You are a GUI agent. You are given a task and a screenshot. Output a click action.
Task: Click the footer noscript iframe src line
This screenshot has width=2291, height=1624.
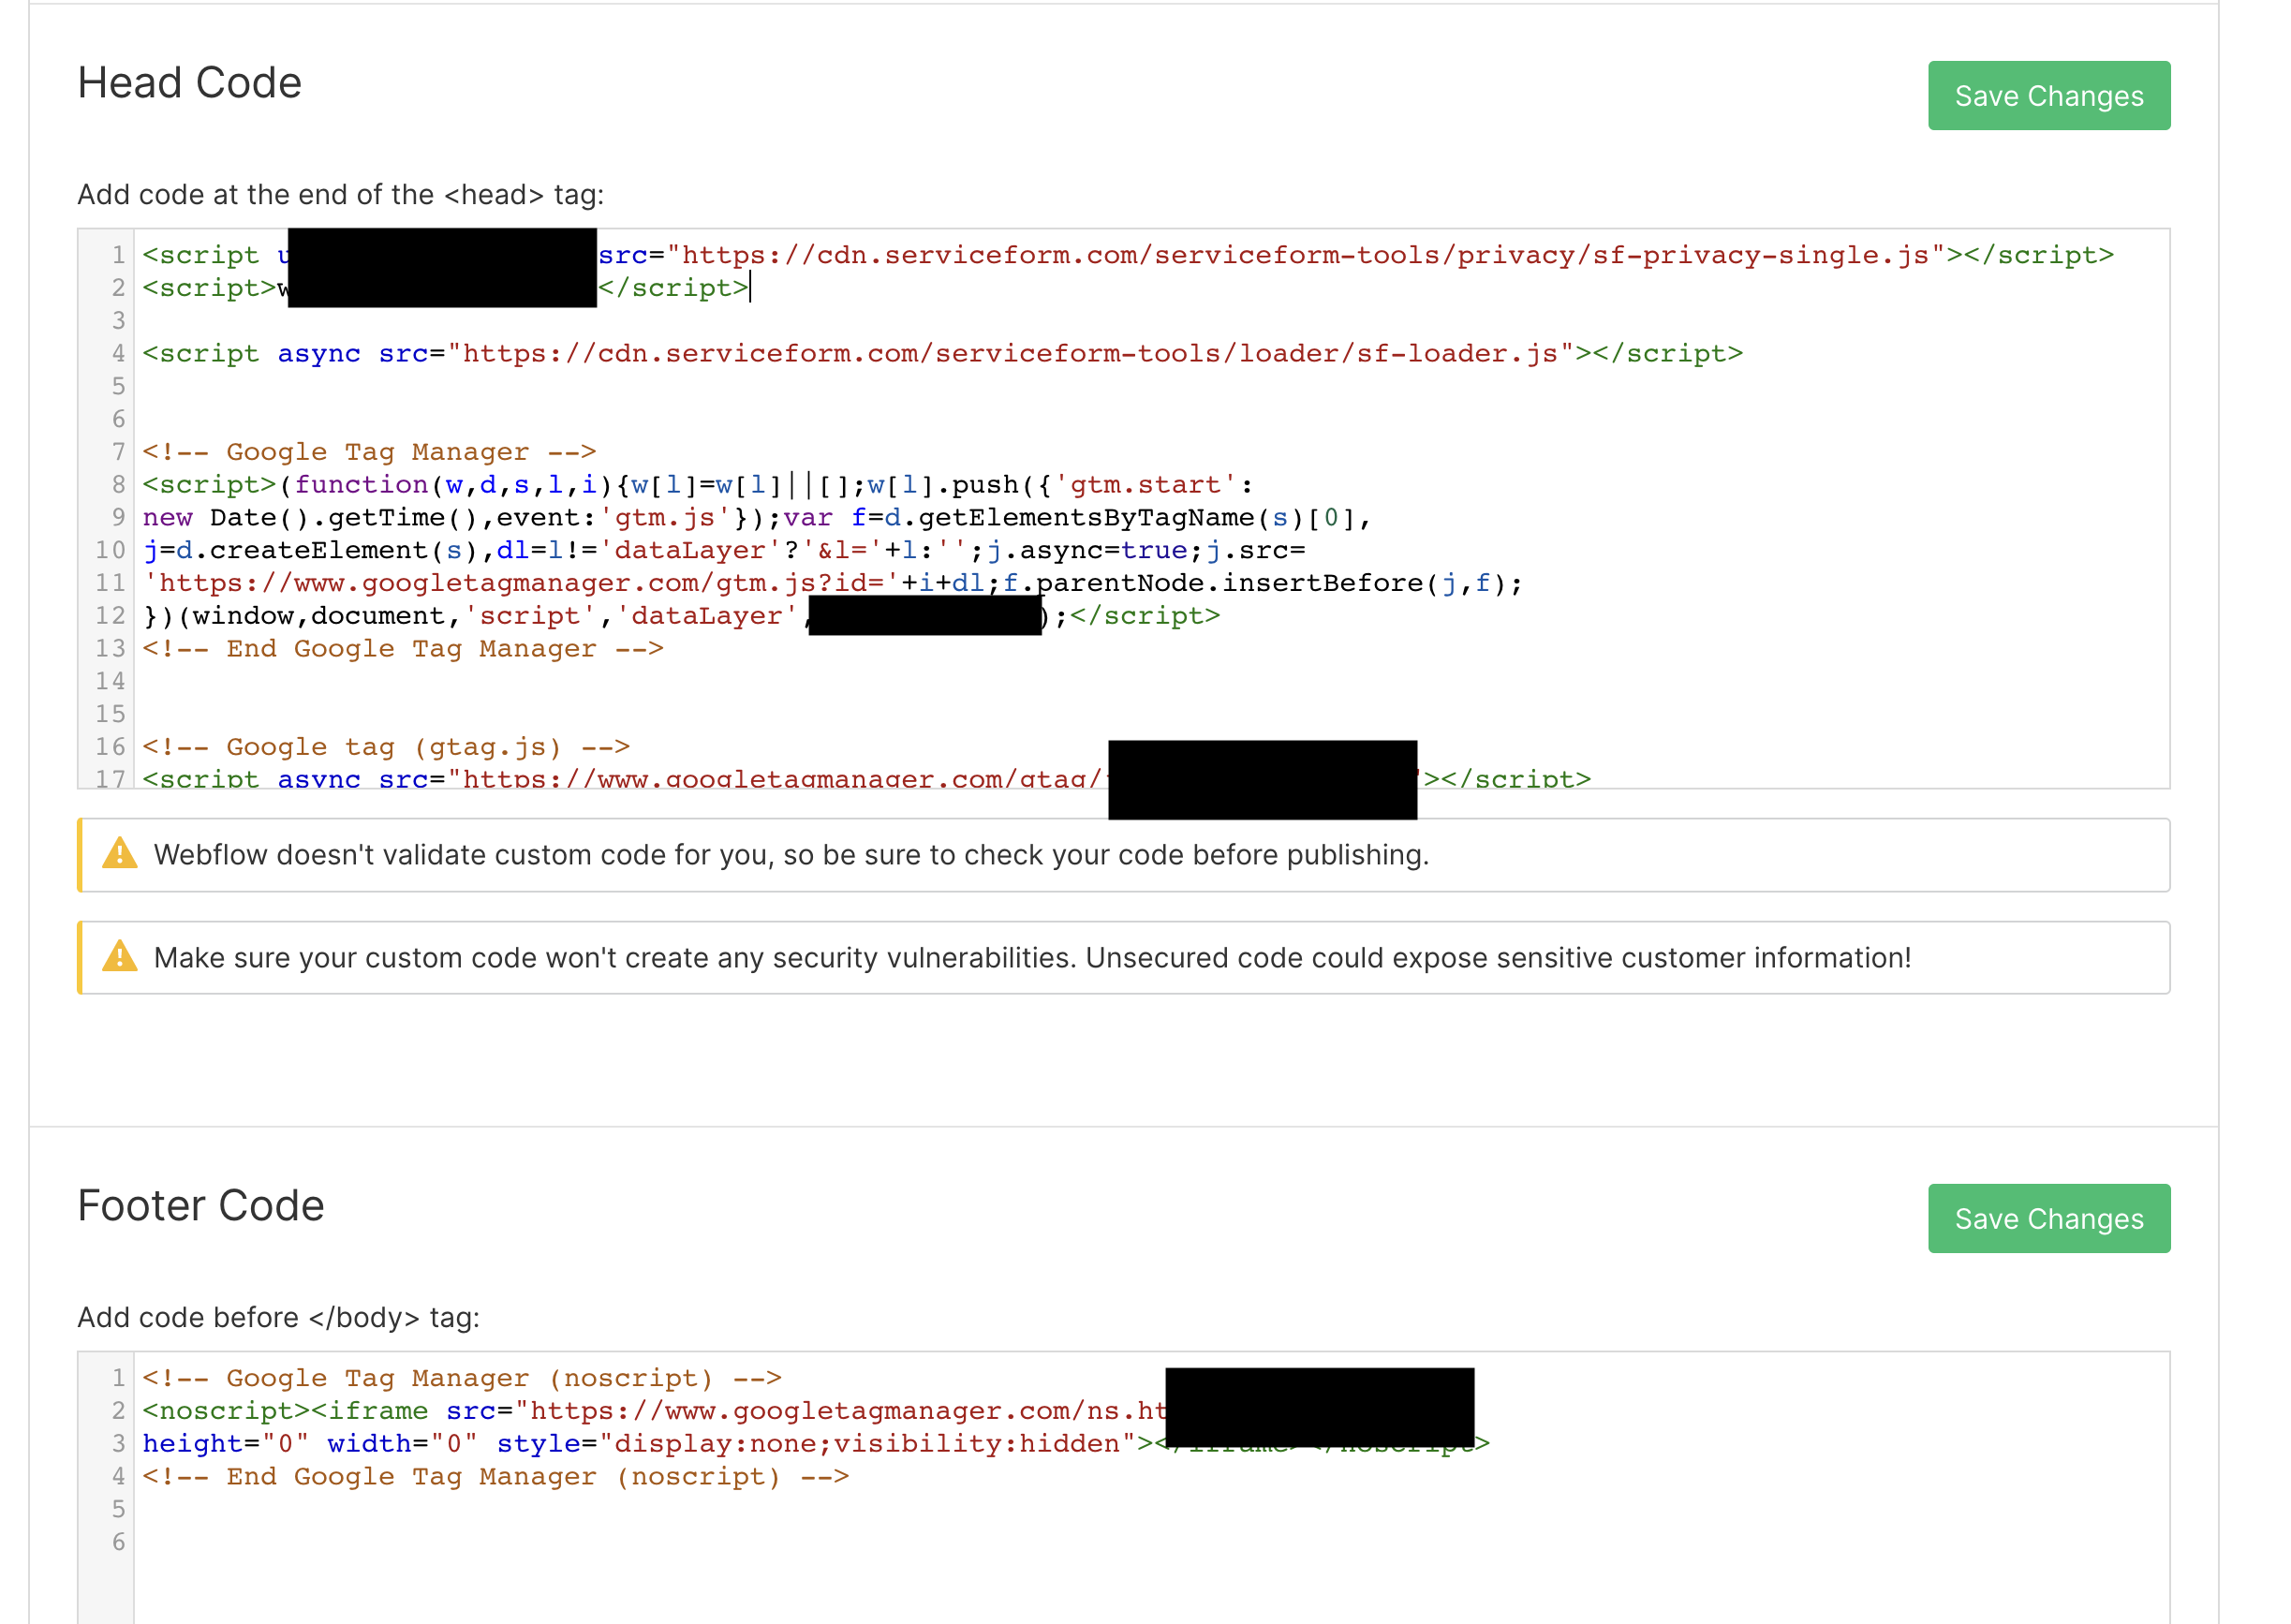click(654, 1410)
